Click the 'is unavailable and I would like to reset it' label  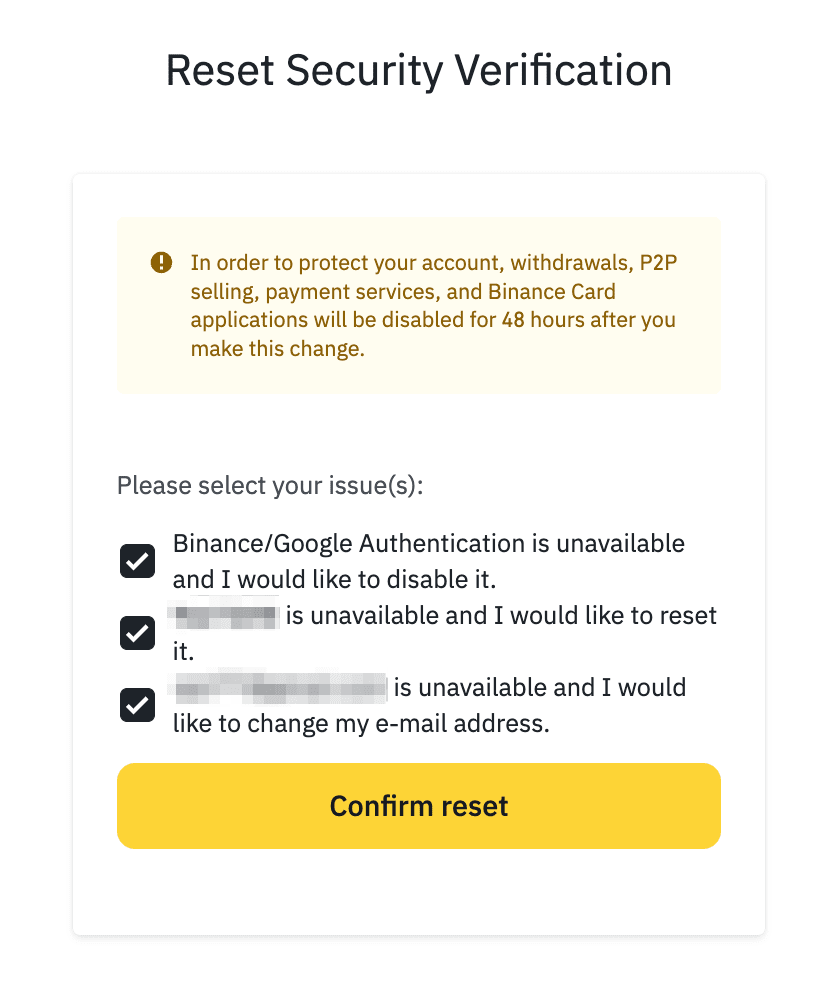[x=500, y=616]
